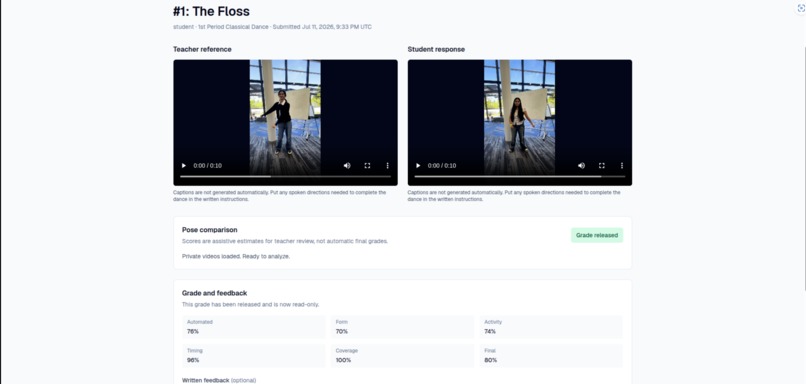The height and width of the screenshot is (384, 806).
Task: Click the submission date line under the title
Action: click(272, 27)
